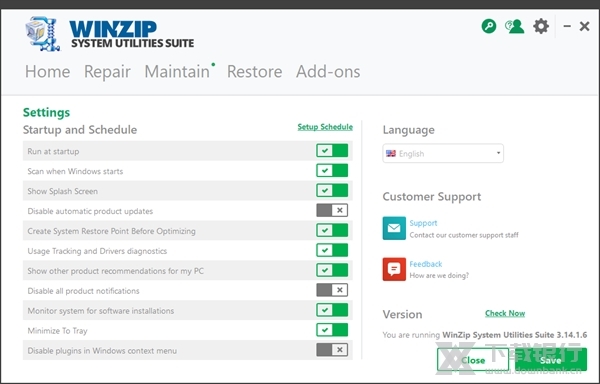Screen dimensions: 600x384
Task: Toggle Monitor system for software installations
Action: coord(332,310)
